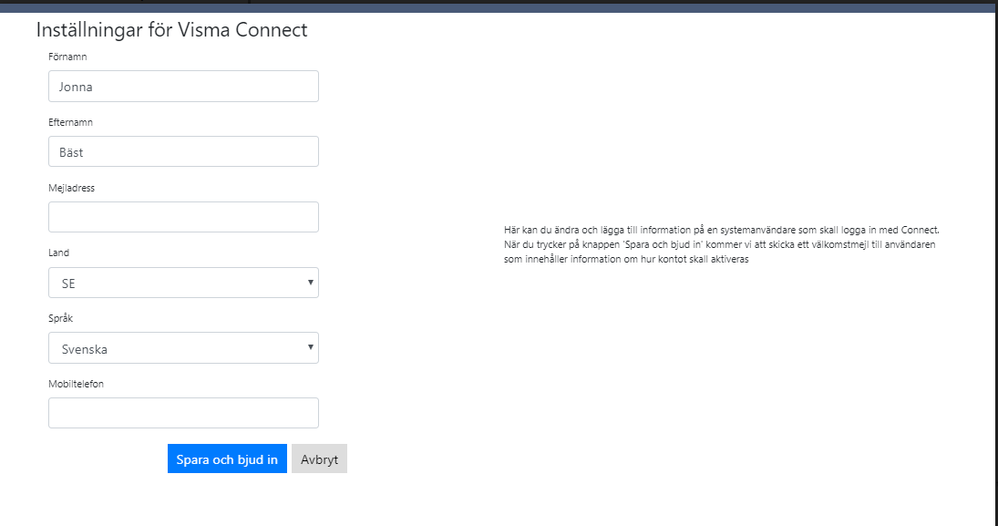
Task: Click the empty Mejladress input field
Action: click(183, 217)
